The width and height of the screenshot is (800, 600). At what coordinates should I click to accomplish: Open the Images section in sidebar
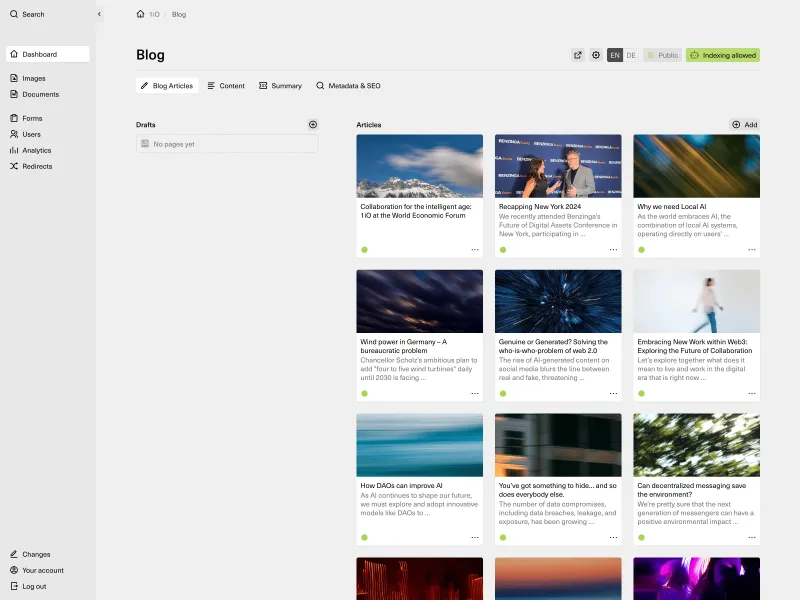pyautogui.click(x=33, y=78)
